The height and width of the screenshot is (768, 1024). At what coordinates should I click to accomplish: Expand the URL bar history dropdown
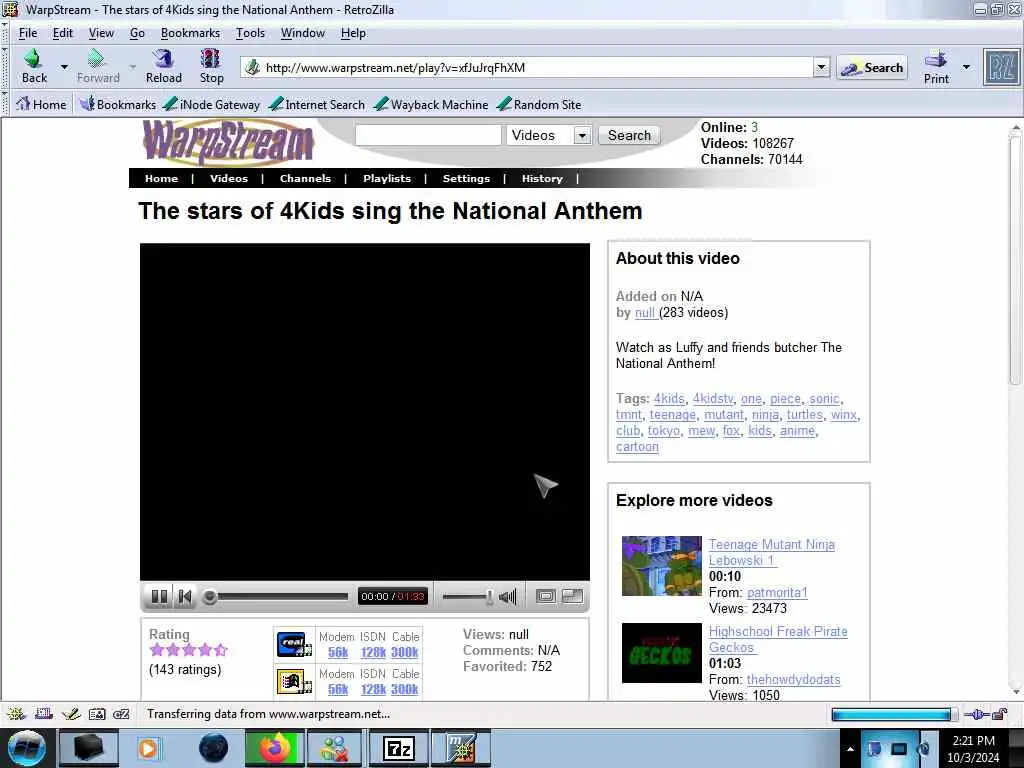822,67
